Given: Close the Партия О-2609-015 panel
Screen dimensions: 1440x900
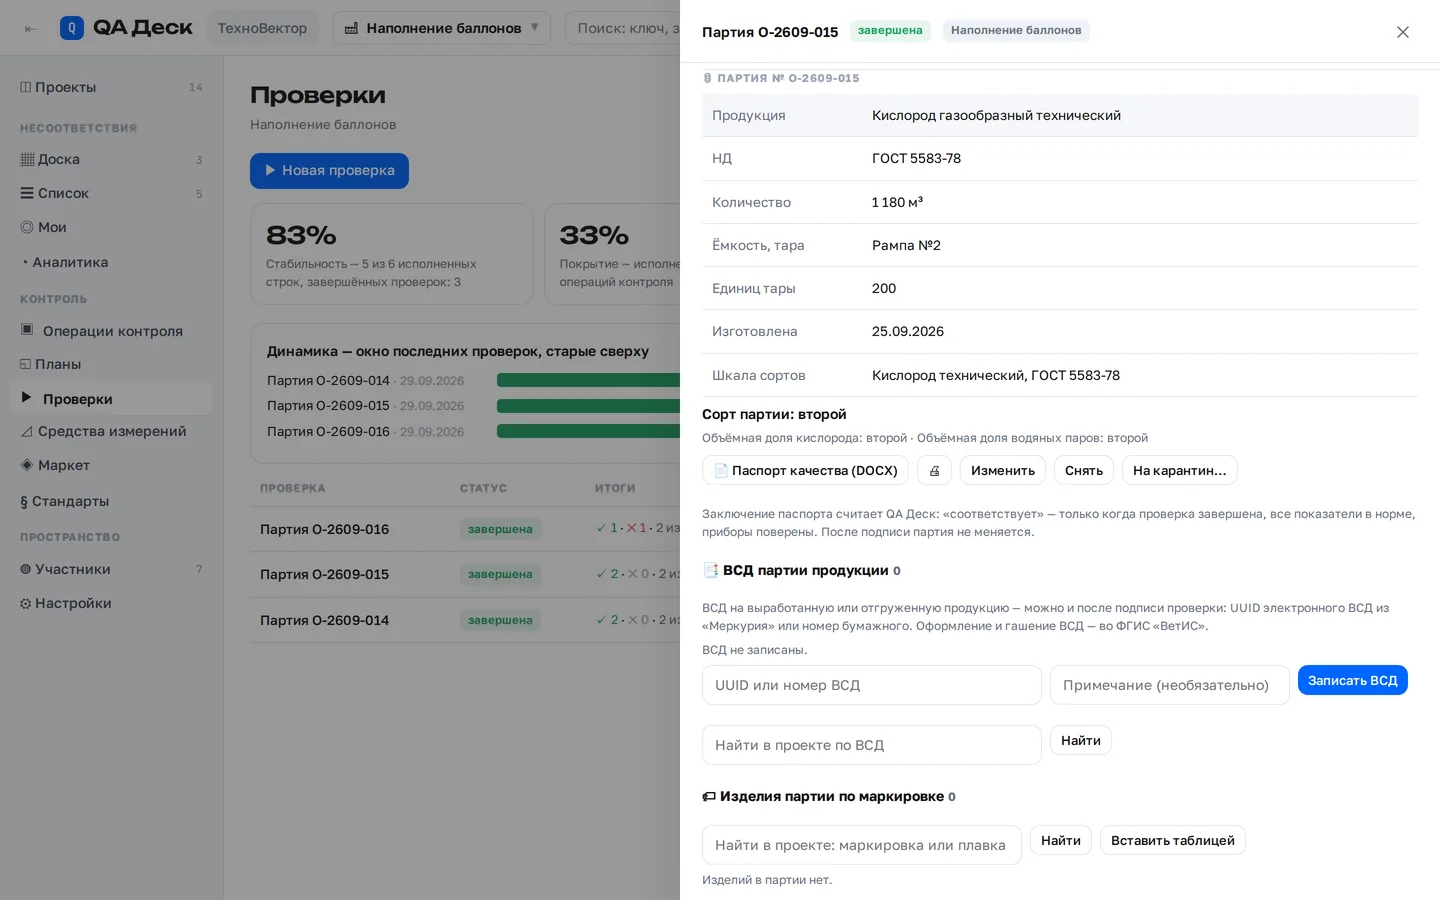Looking at the screenshot, I should pos(1403,32).
